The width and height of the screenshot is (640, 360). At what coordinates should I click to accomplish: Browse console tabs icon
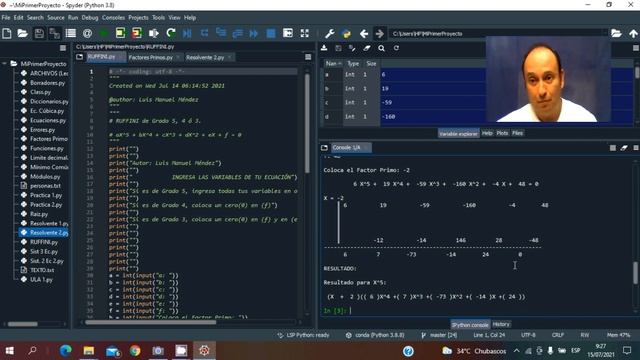[324, 147]
